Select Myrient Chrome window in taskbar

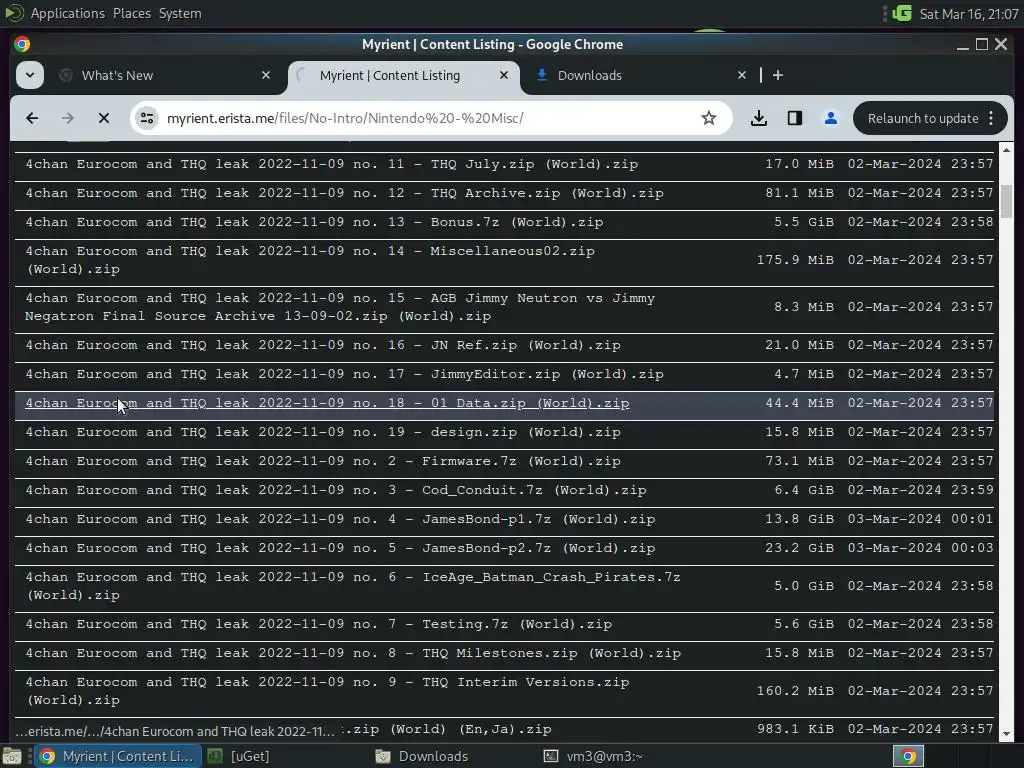(x=118, y=756)
